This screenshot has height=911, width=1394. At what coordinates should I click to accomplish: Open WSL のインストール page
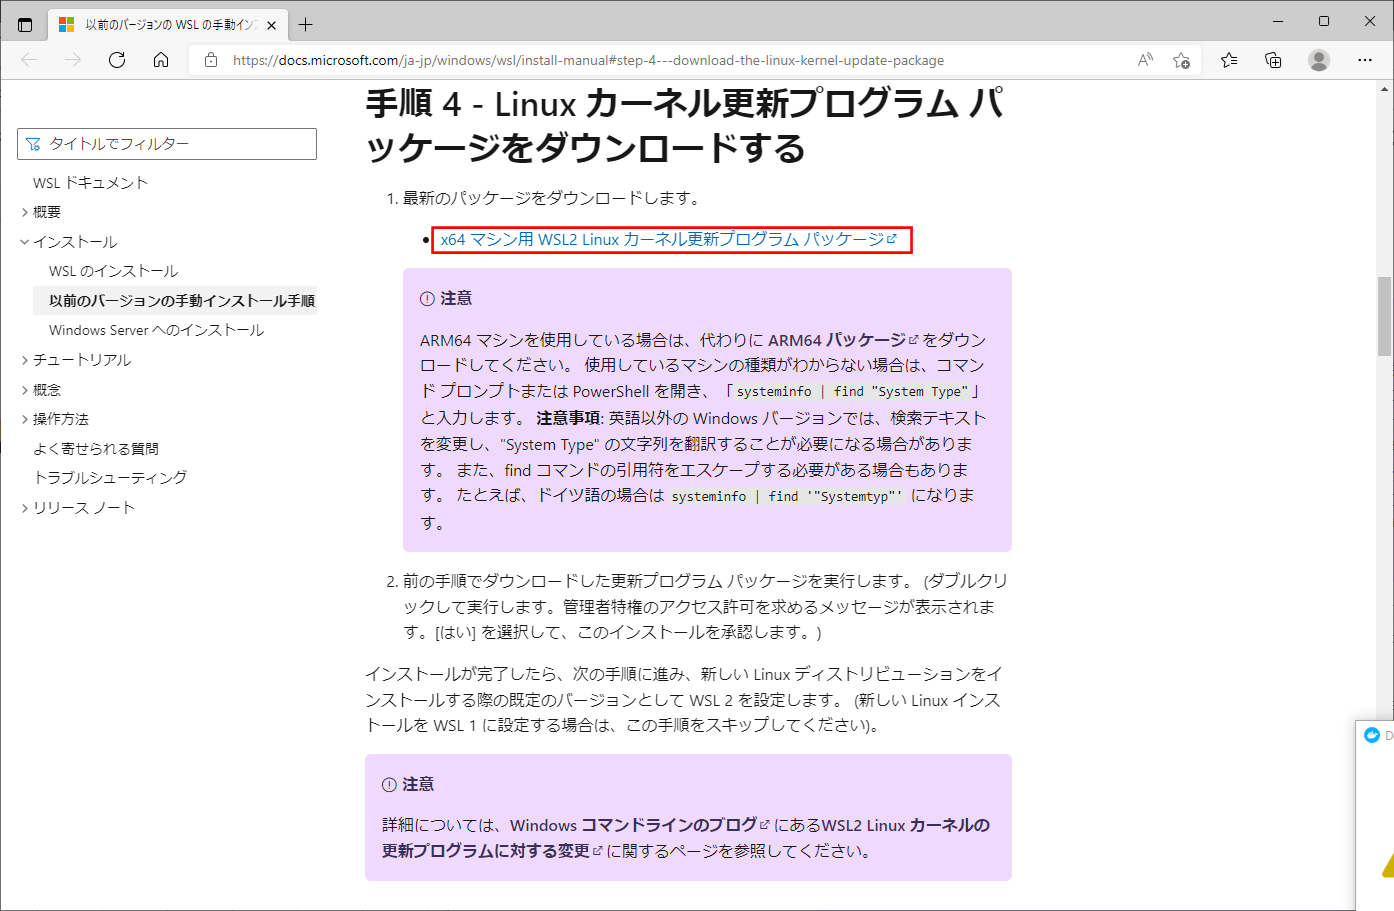(113, 271)
